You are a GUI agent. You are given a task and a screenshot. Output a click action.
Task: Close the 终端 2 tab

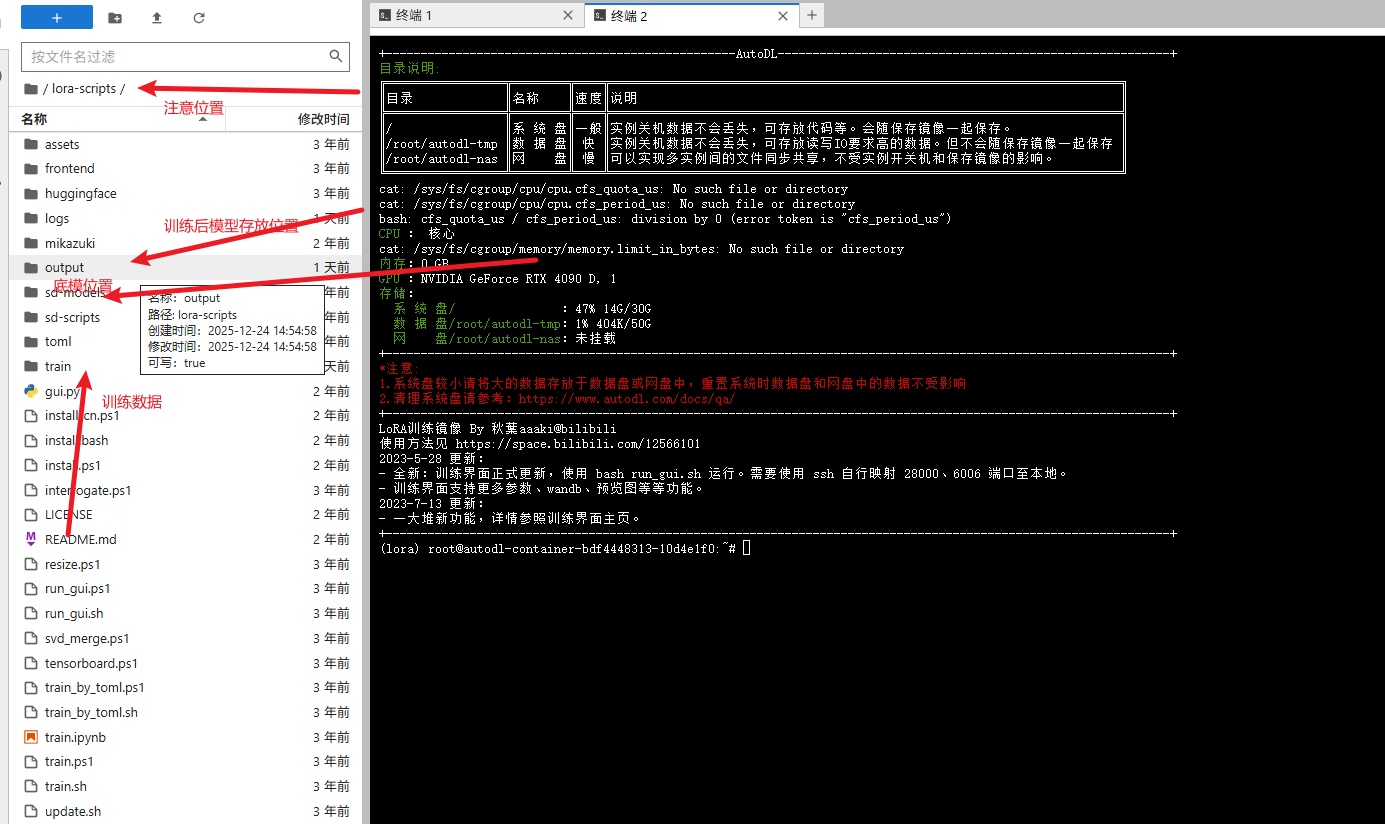[x=785, y=15]
